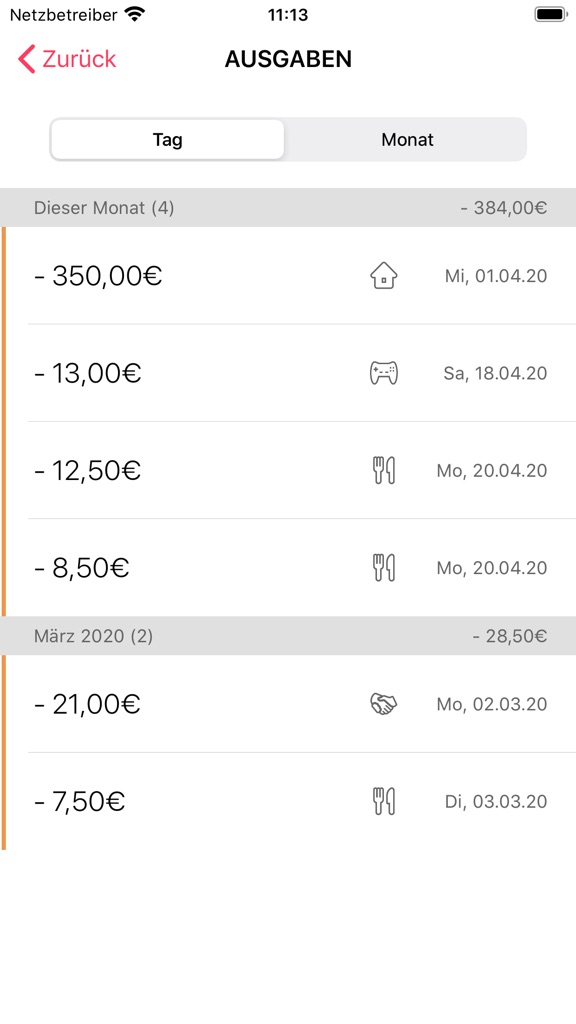Toggle the Tag/Monat switch to Monat
The width and height of the screenshot is (576, 1024).
(x=407, y=139)
